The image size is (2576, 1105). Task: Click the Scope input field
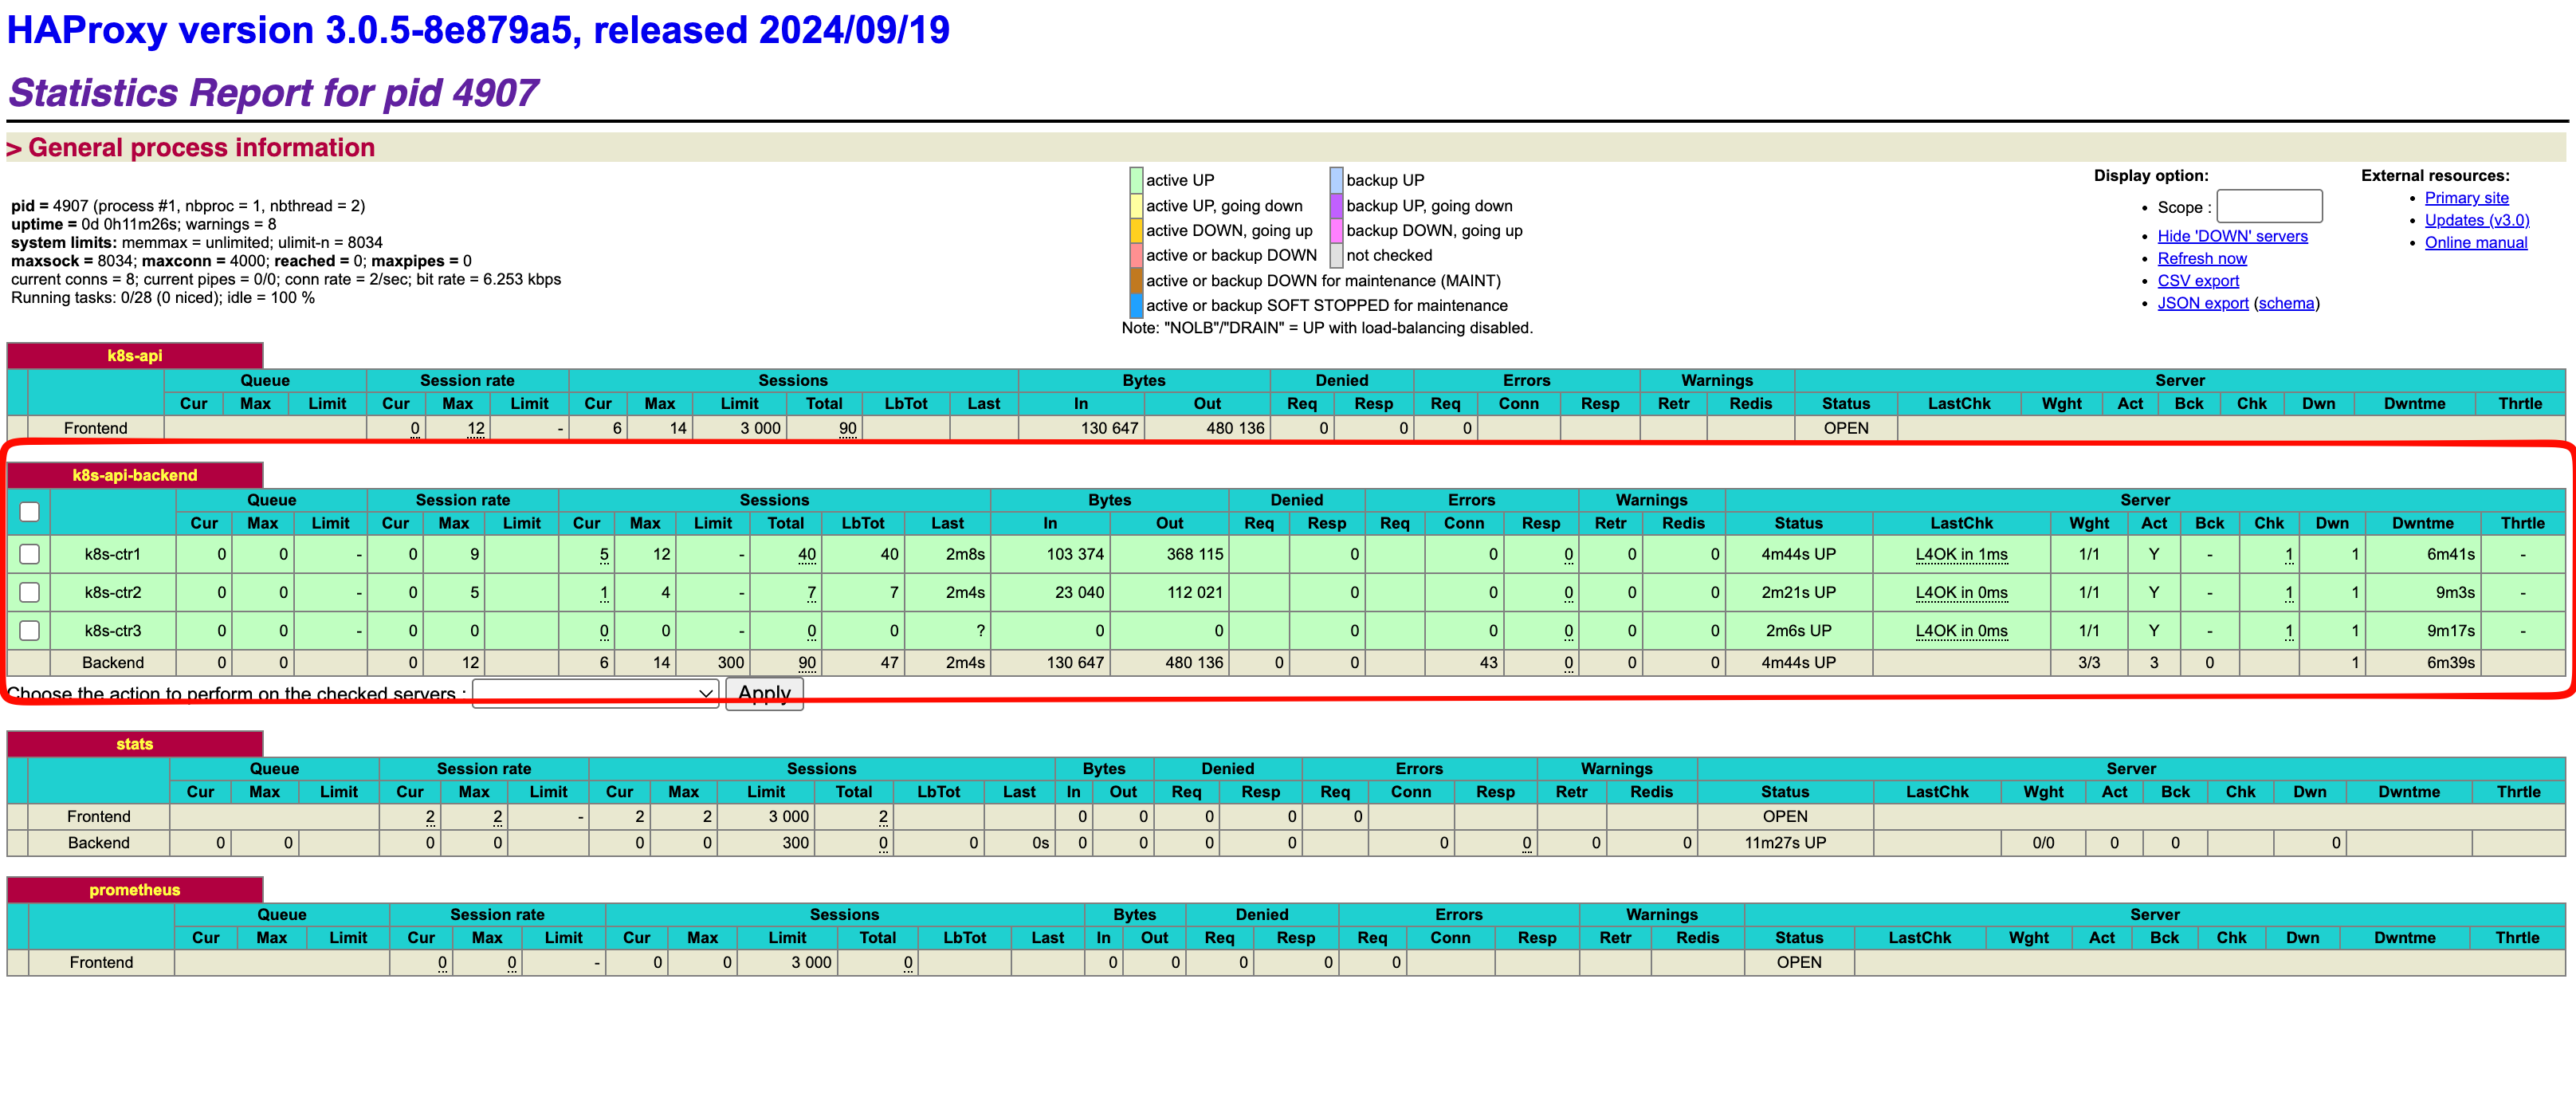click(x=2268, y=207)
